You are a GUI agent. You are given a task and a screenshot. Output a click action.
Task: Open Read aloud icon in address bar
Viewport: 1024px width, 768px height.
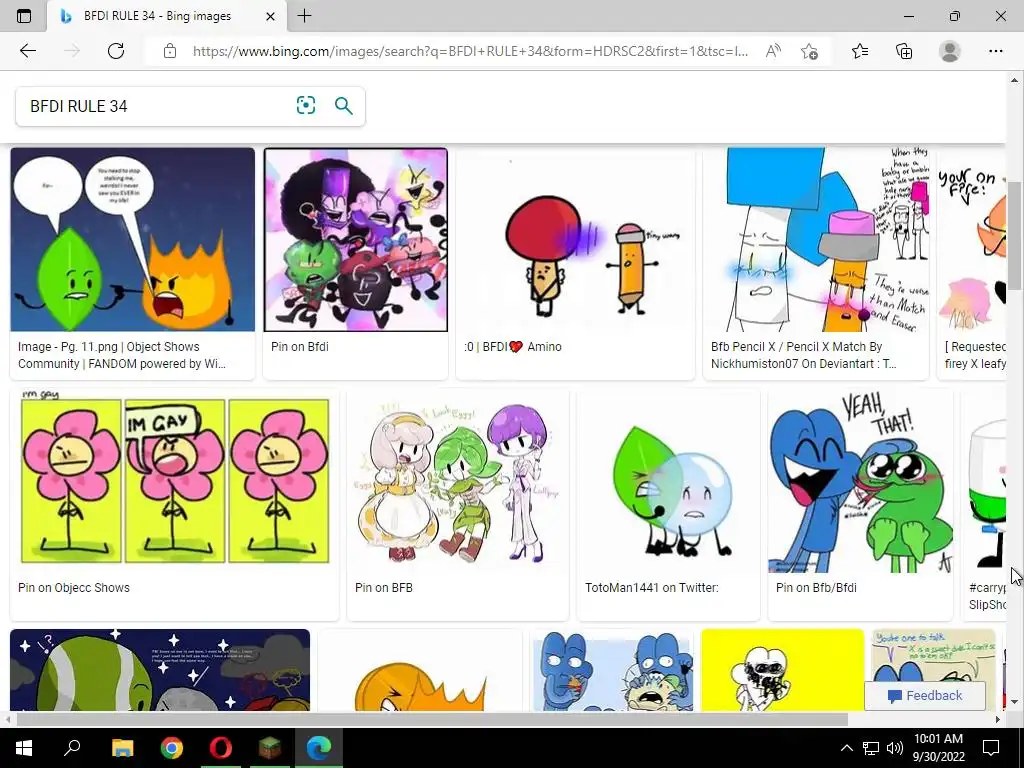[x=773, y=51]
